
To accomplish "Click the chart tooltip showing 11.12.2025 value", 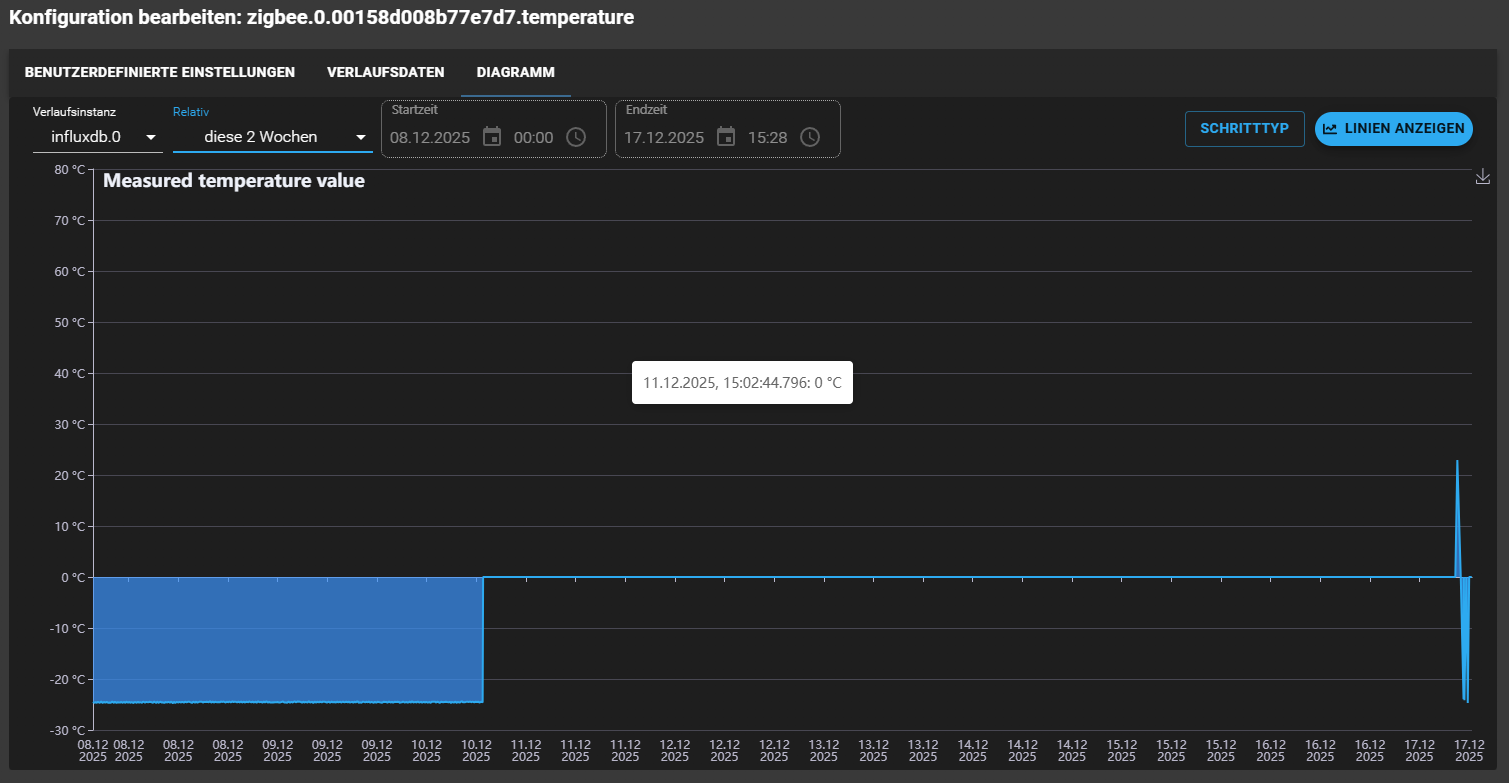I will (742, 382).
